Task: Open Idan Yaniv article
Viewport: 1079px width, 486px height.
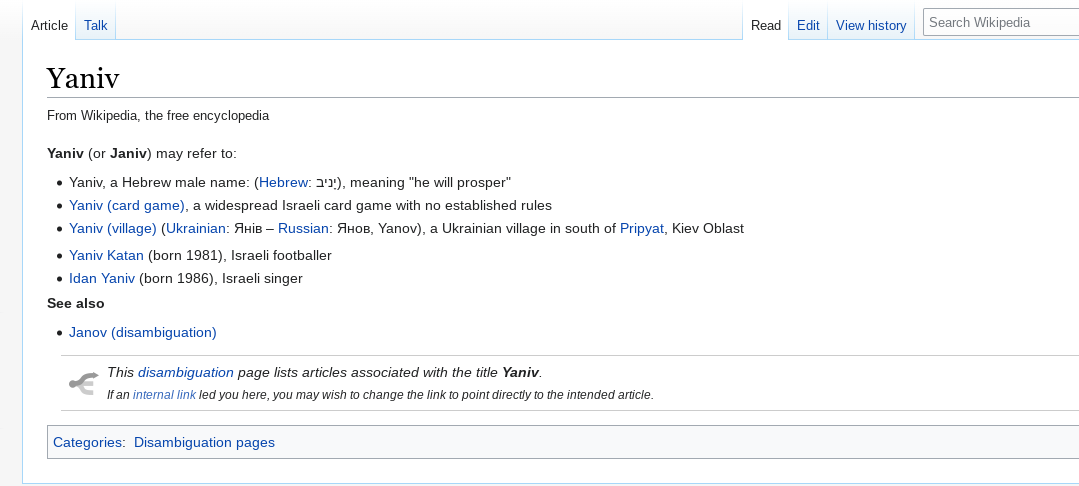Action: click(102, 278)
